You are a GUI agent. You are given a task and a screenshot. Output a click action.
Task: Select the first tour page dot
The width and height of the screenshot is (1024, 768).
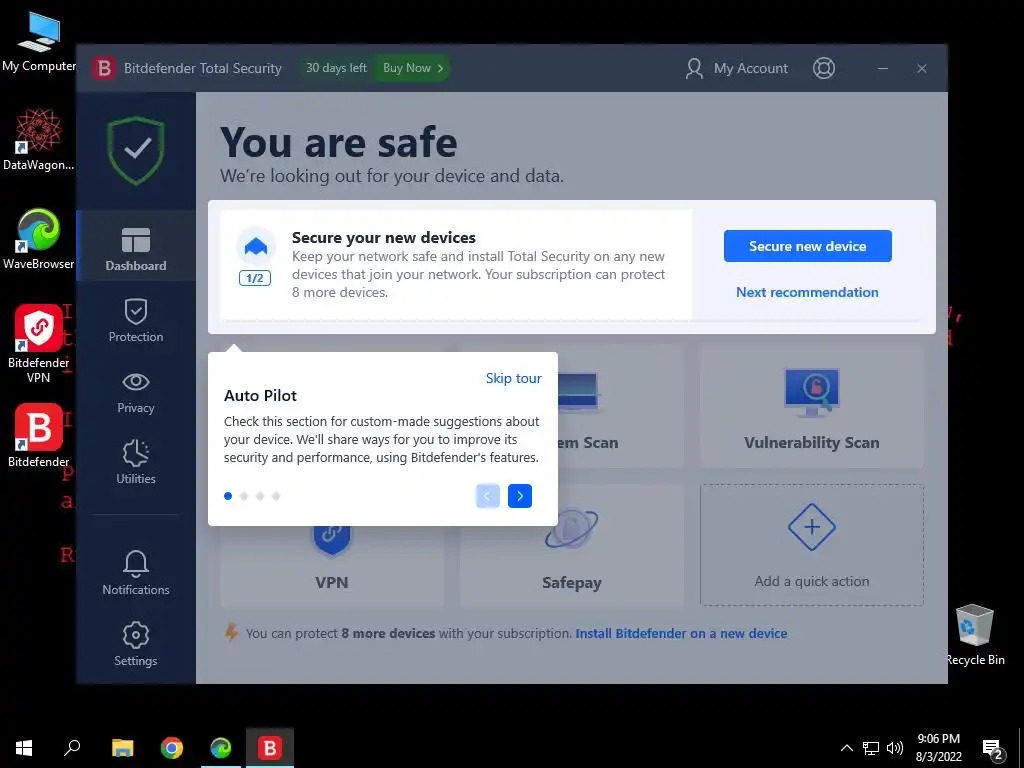click(228, 496)
